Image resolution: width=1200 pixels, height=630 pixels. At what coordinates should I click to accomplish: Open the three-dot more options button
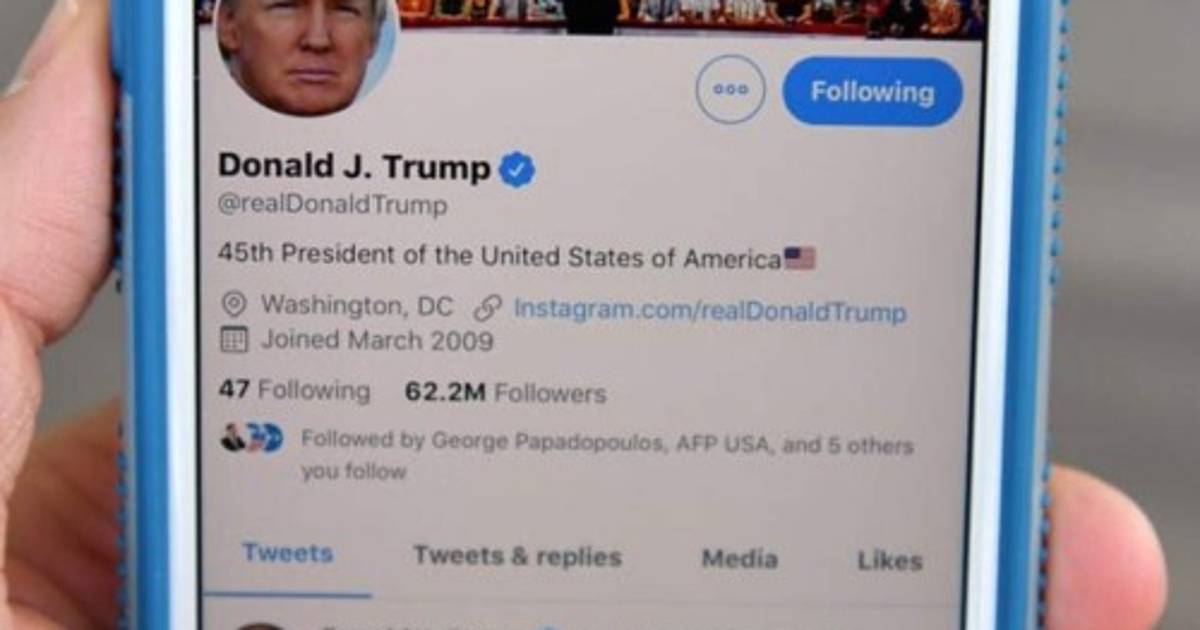pyautogui.click(x=730, y=90)
